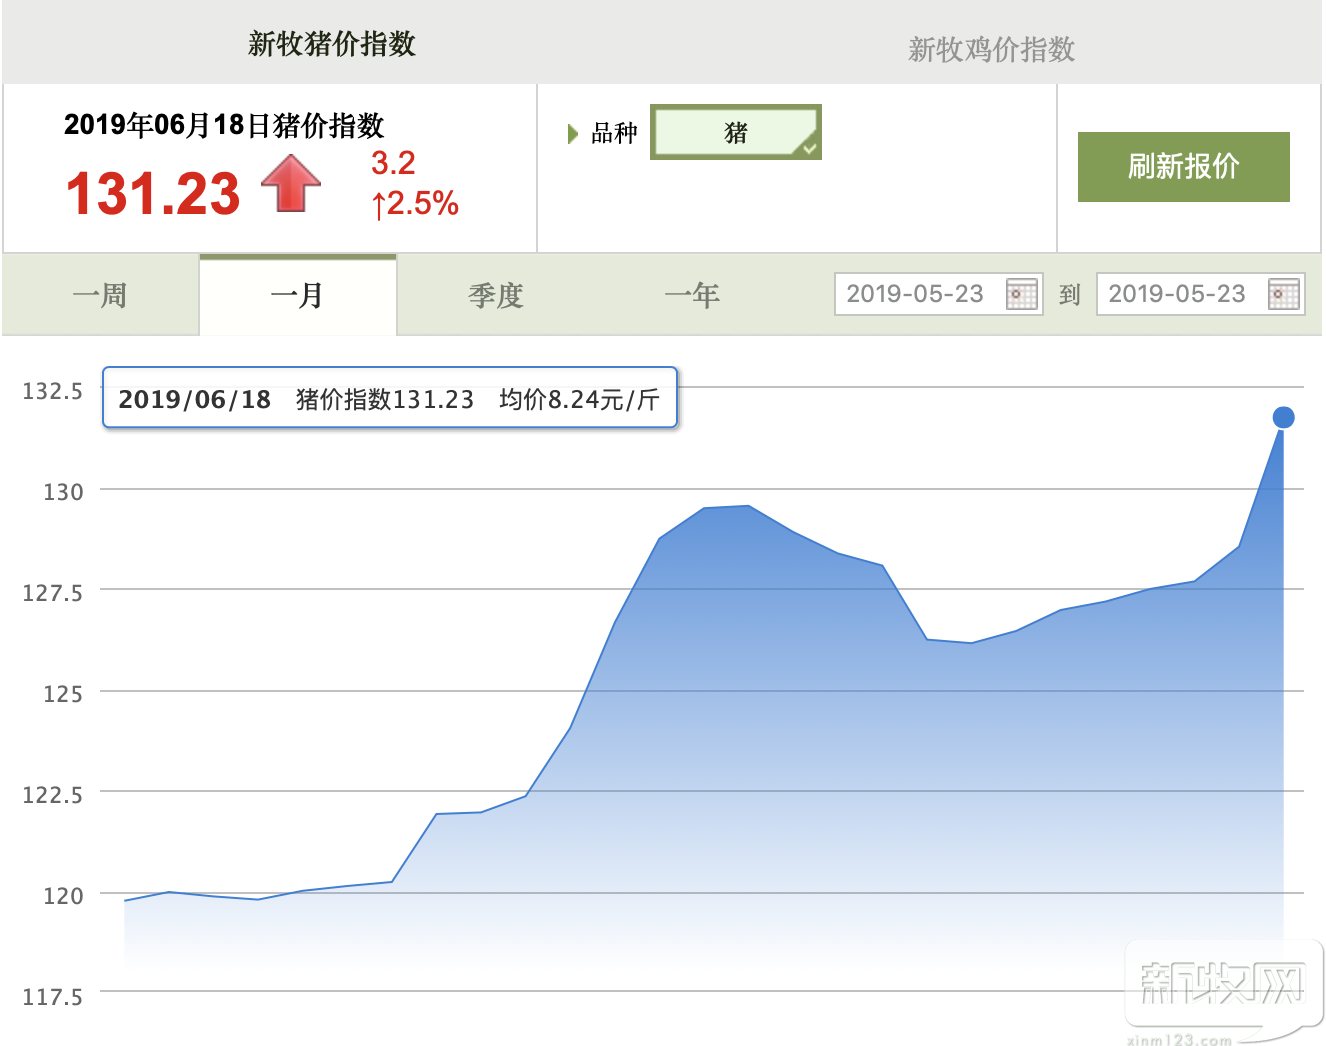Click the end date input field
This screenshot has width=1326, height=1046.
1177,294
